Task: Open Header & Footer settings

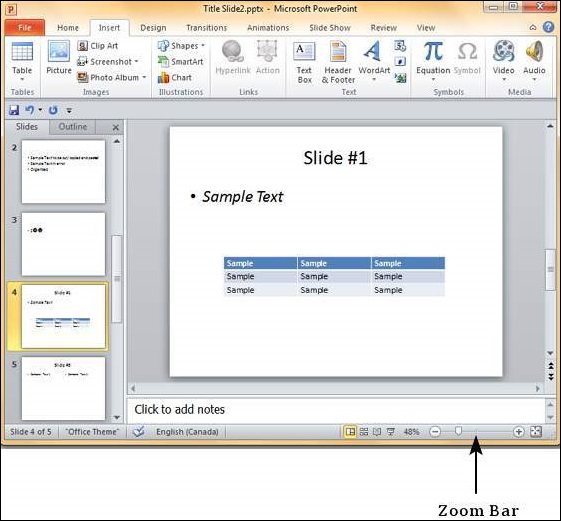Action: pyautogui.click(x=338, y=62)
